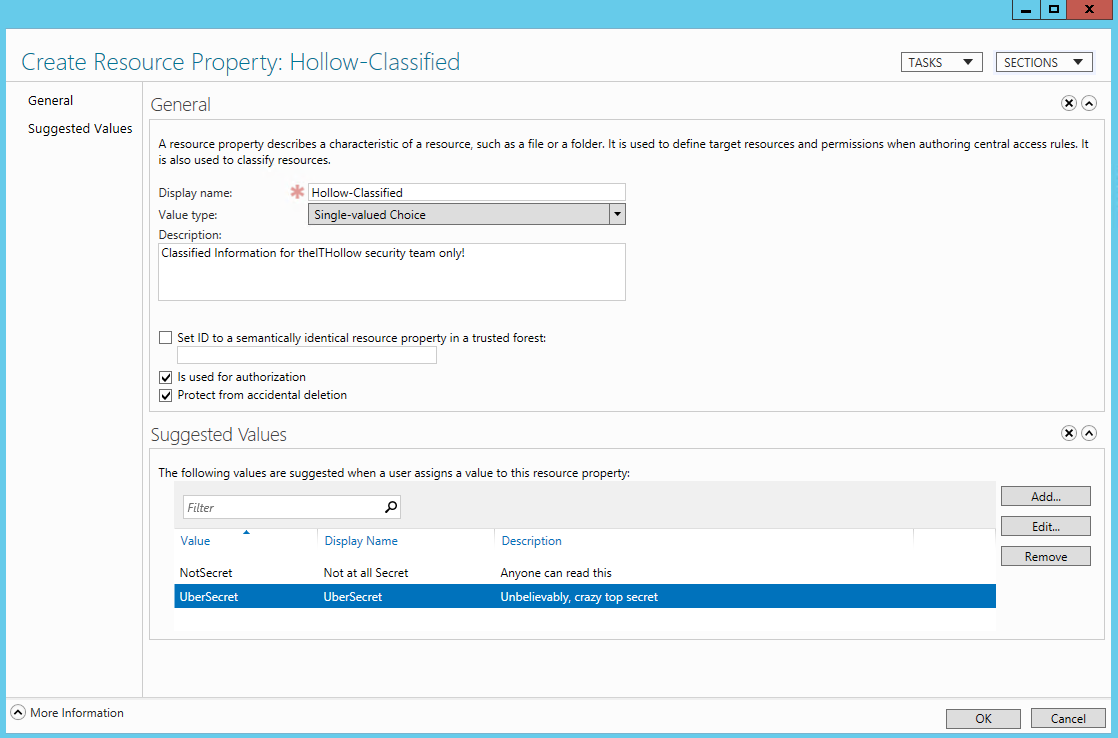
Task: Collapse the Suggested Values section using the chevron
Action: (1089, 433)
